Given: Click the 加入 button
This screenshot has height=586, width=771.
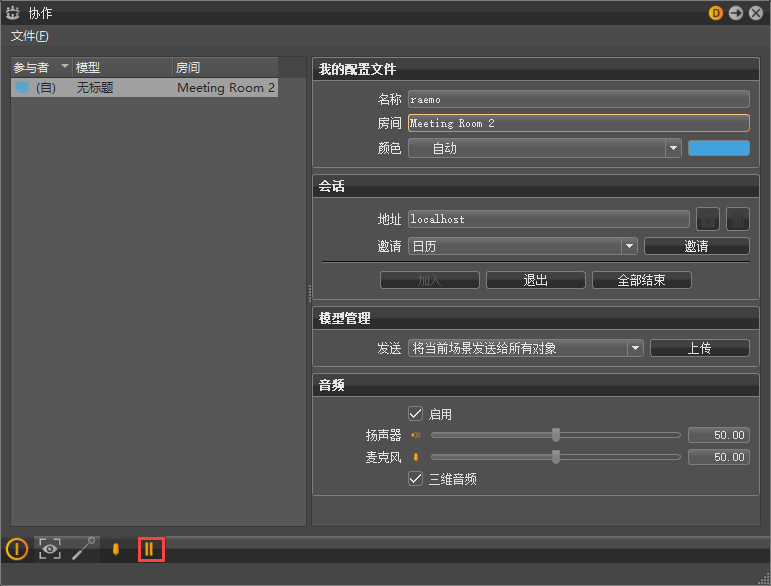Looking at the screenshot, I should click(x=430, y=280).
